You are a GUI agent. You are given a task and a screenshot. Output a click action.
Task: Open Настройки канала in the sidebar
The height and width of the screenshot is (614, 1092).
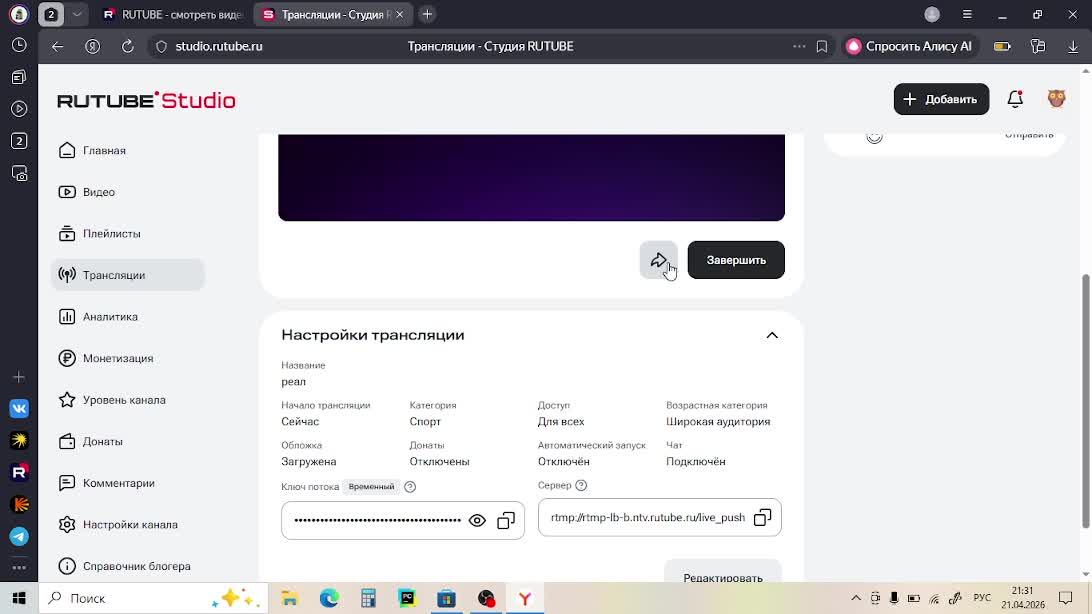click(127, 525)
